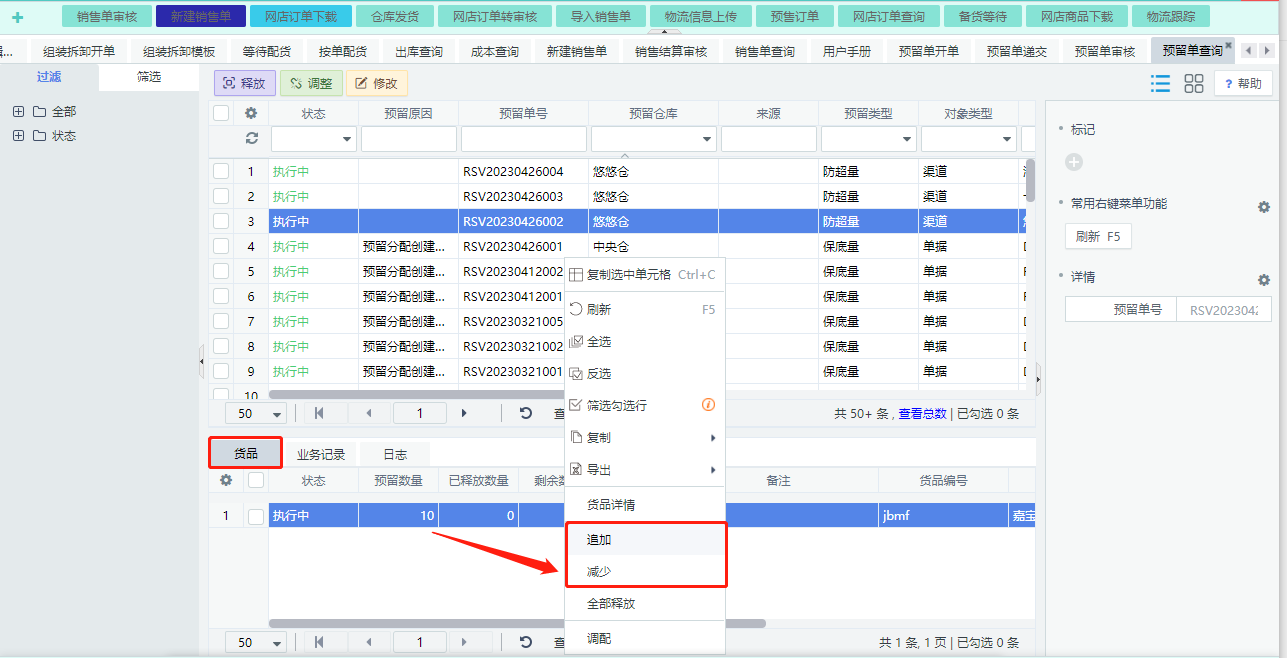Toggle select-all checkbox in 货品 table header
This screenshot has width=1287, height=658.
click(256, 480)
